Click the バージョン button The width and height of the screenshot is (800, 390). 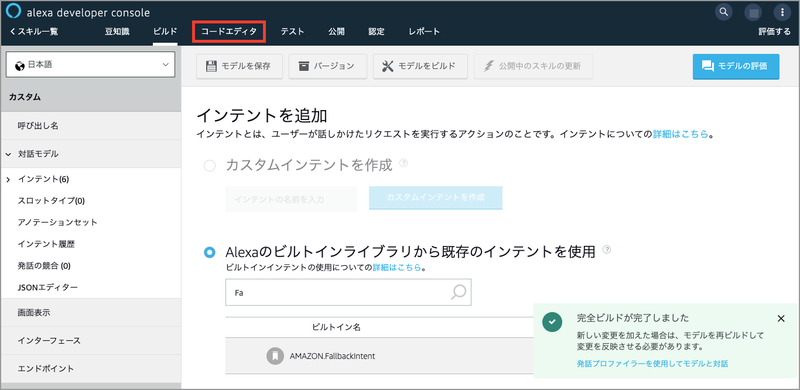328,66
